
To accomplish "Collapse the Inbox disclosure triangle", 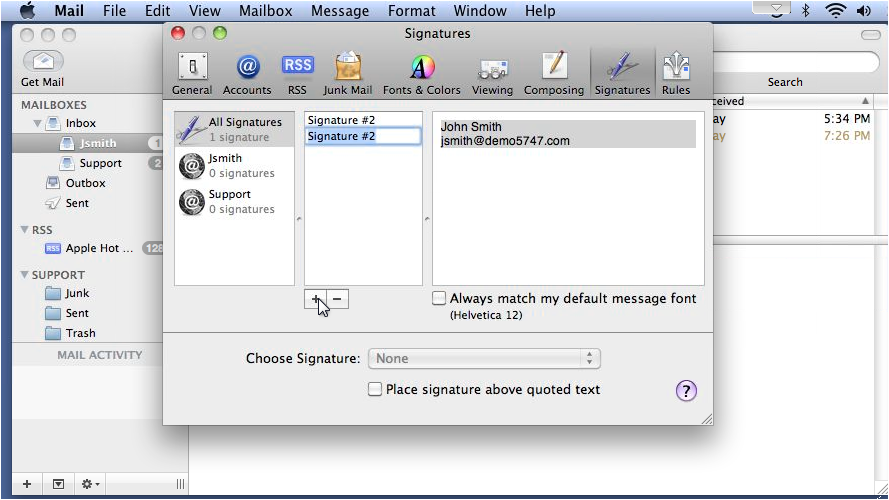I will click(37, 123).
